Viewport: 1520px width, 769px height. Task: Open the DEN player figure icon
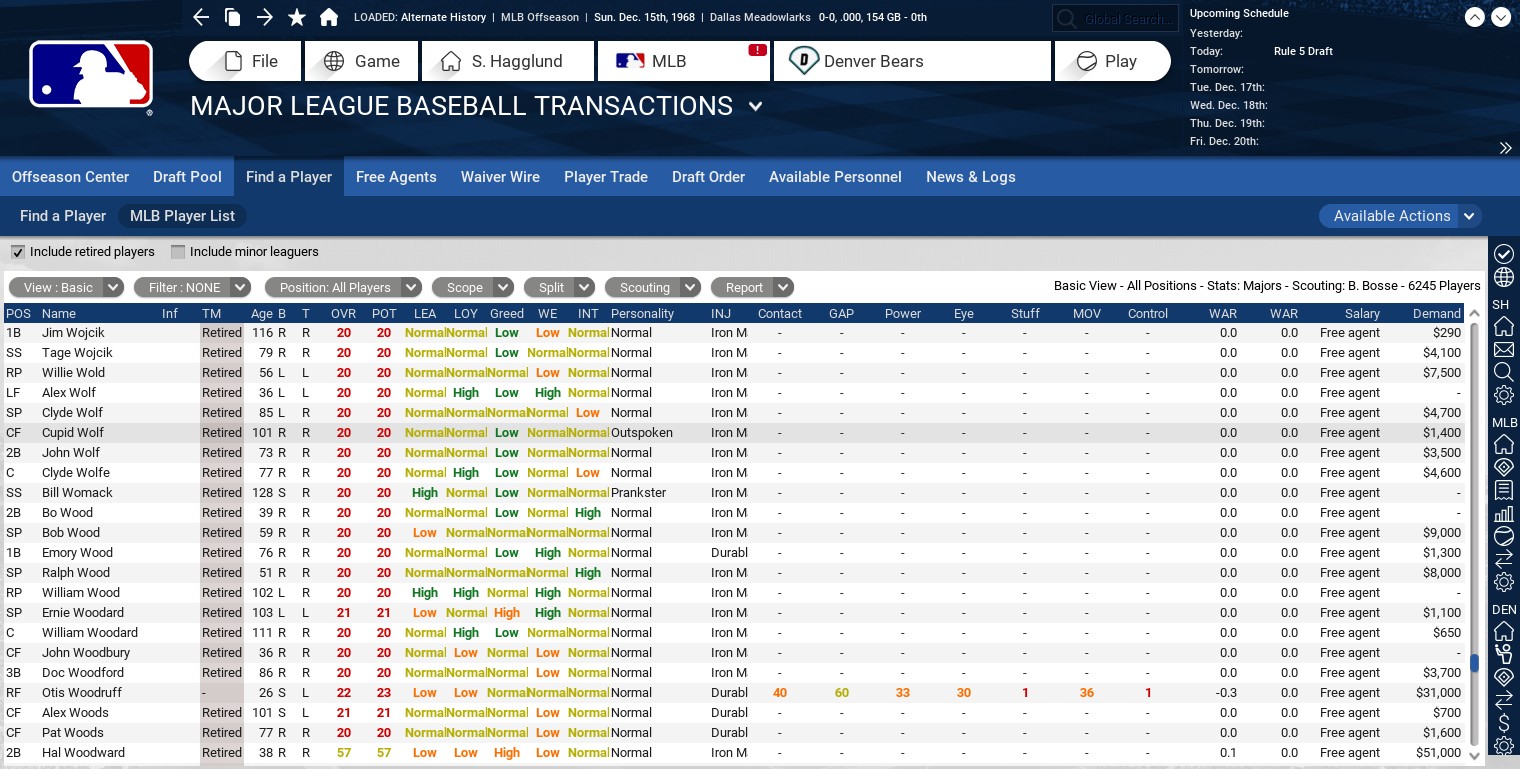click(1504, 654)
